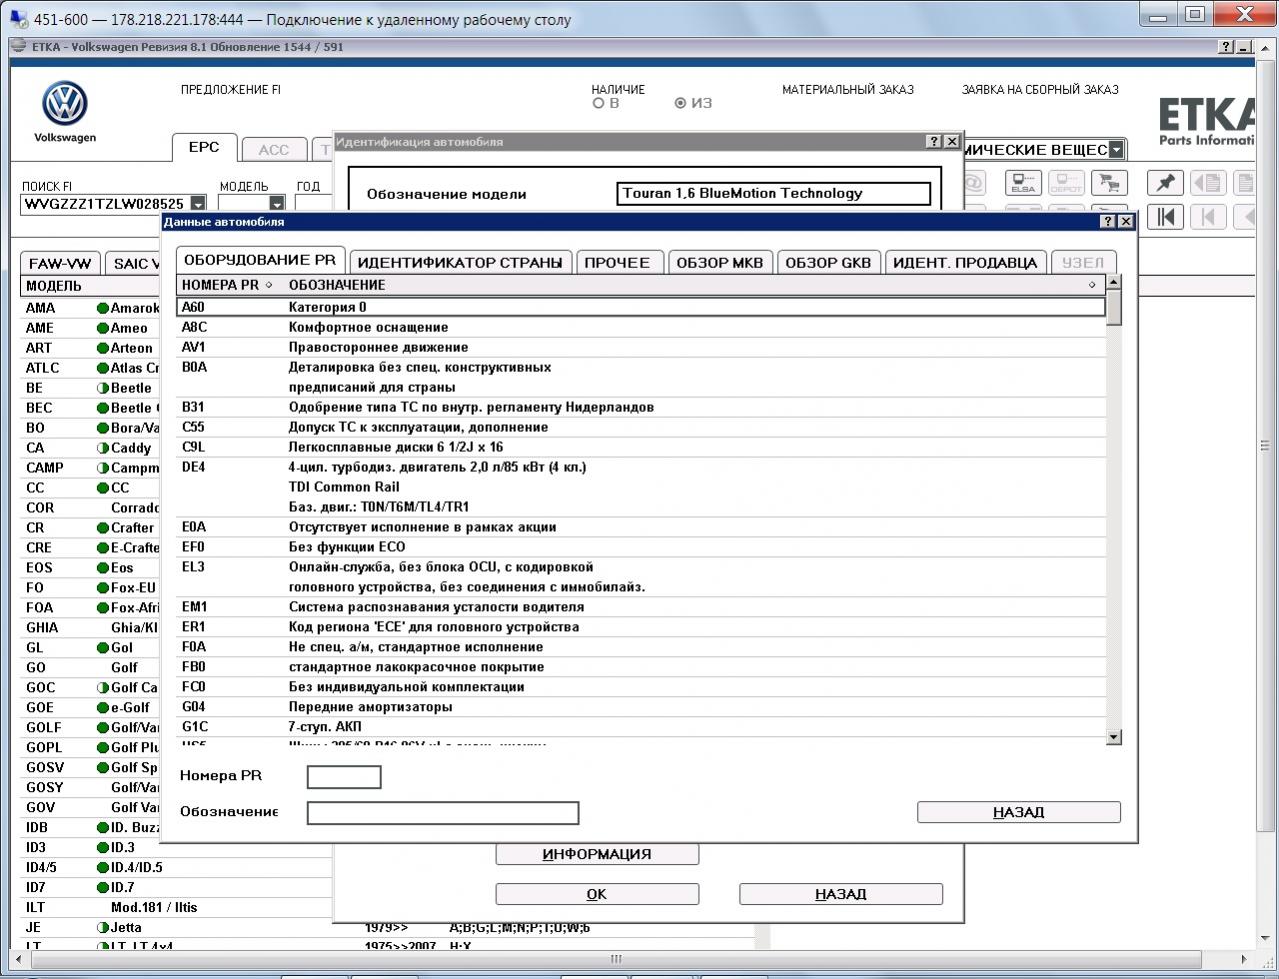Image resolution: width=1279 pixels, height=979 pixels.
Task: Switch to the EPC tab
Action: [x=204, y=148]
